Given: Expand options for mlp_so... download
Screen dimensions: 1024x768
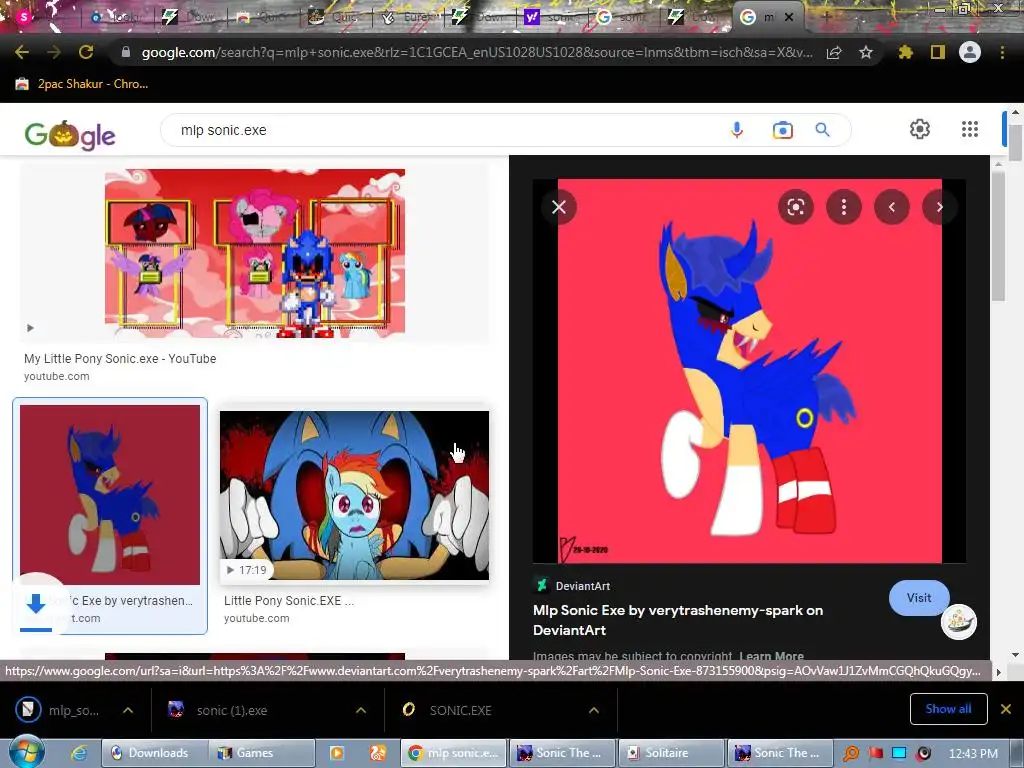Looking at the screenshot, I should click(x=128, y=710).
